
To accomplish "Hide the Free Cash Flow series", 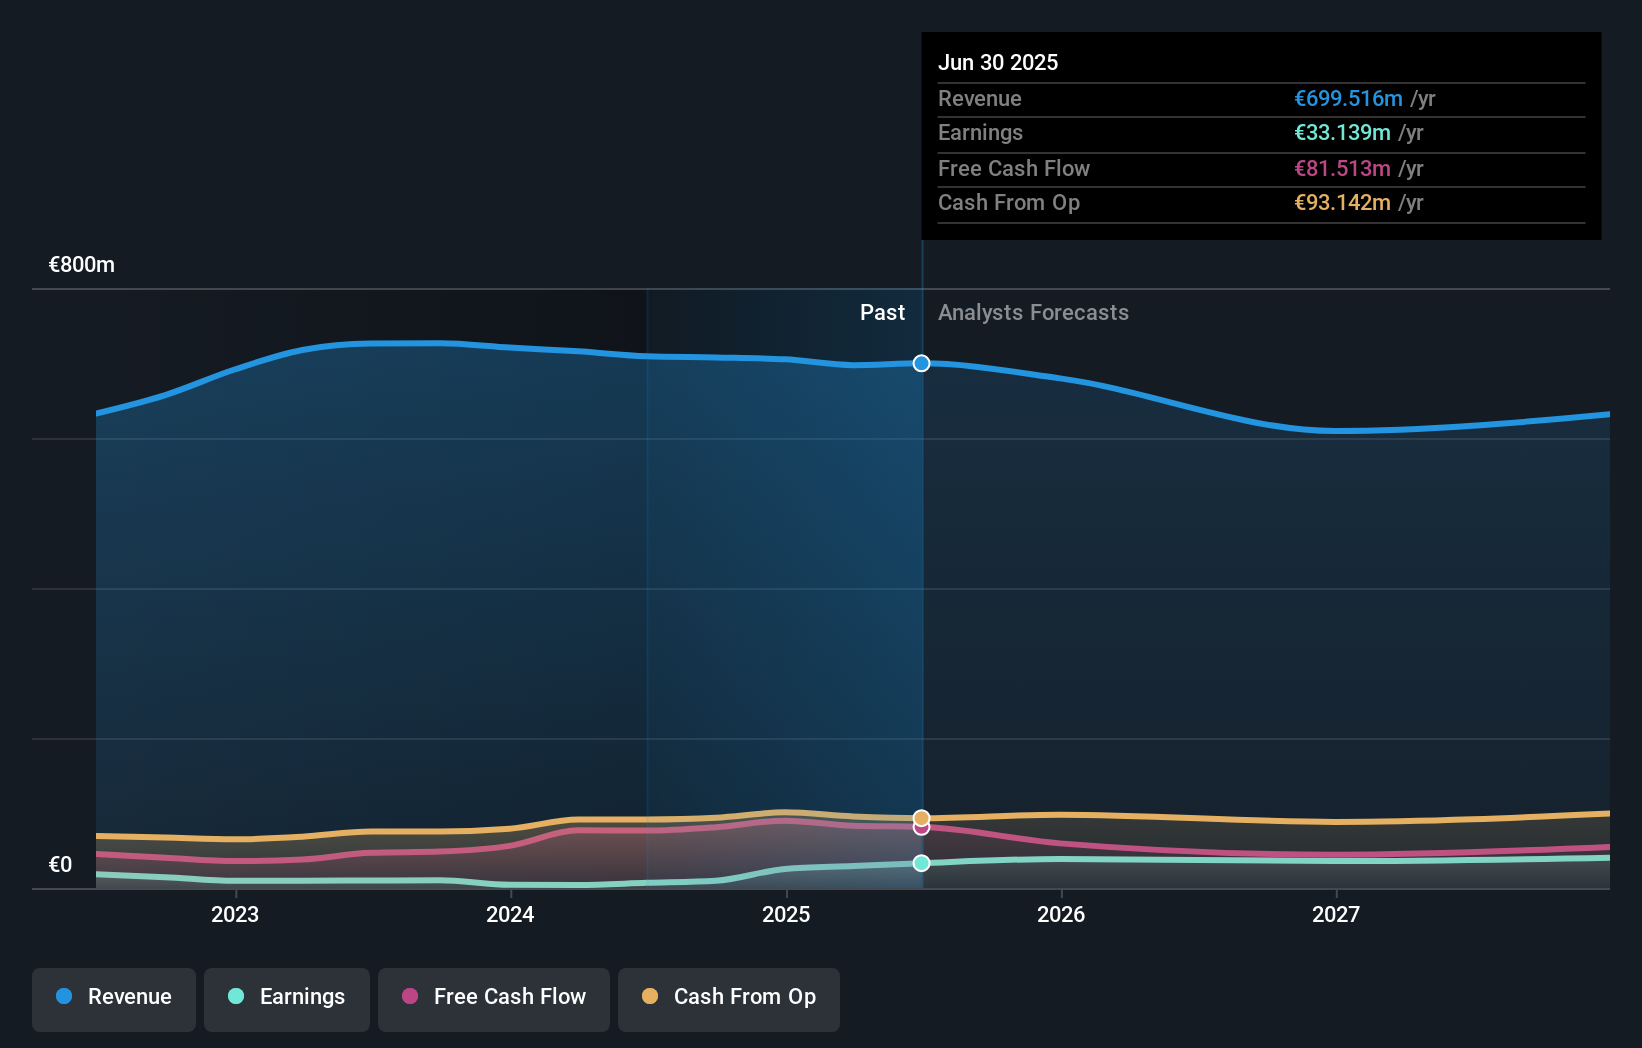I will (x=494, y=998).
